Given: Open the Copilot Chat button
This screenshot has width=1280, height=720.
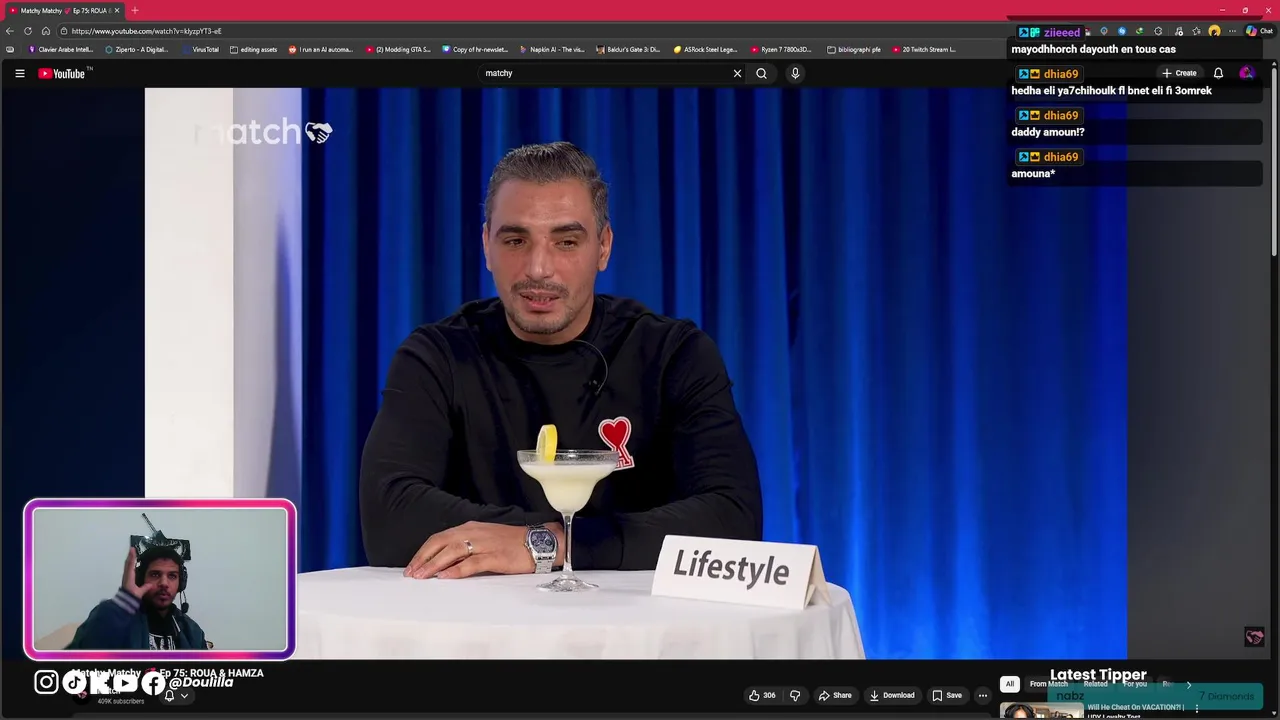Looking at the screenshot, I should point(1258,31).
